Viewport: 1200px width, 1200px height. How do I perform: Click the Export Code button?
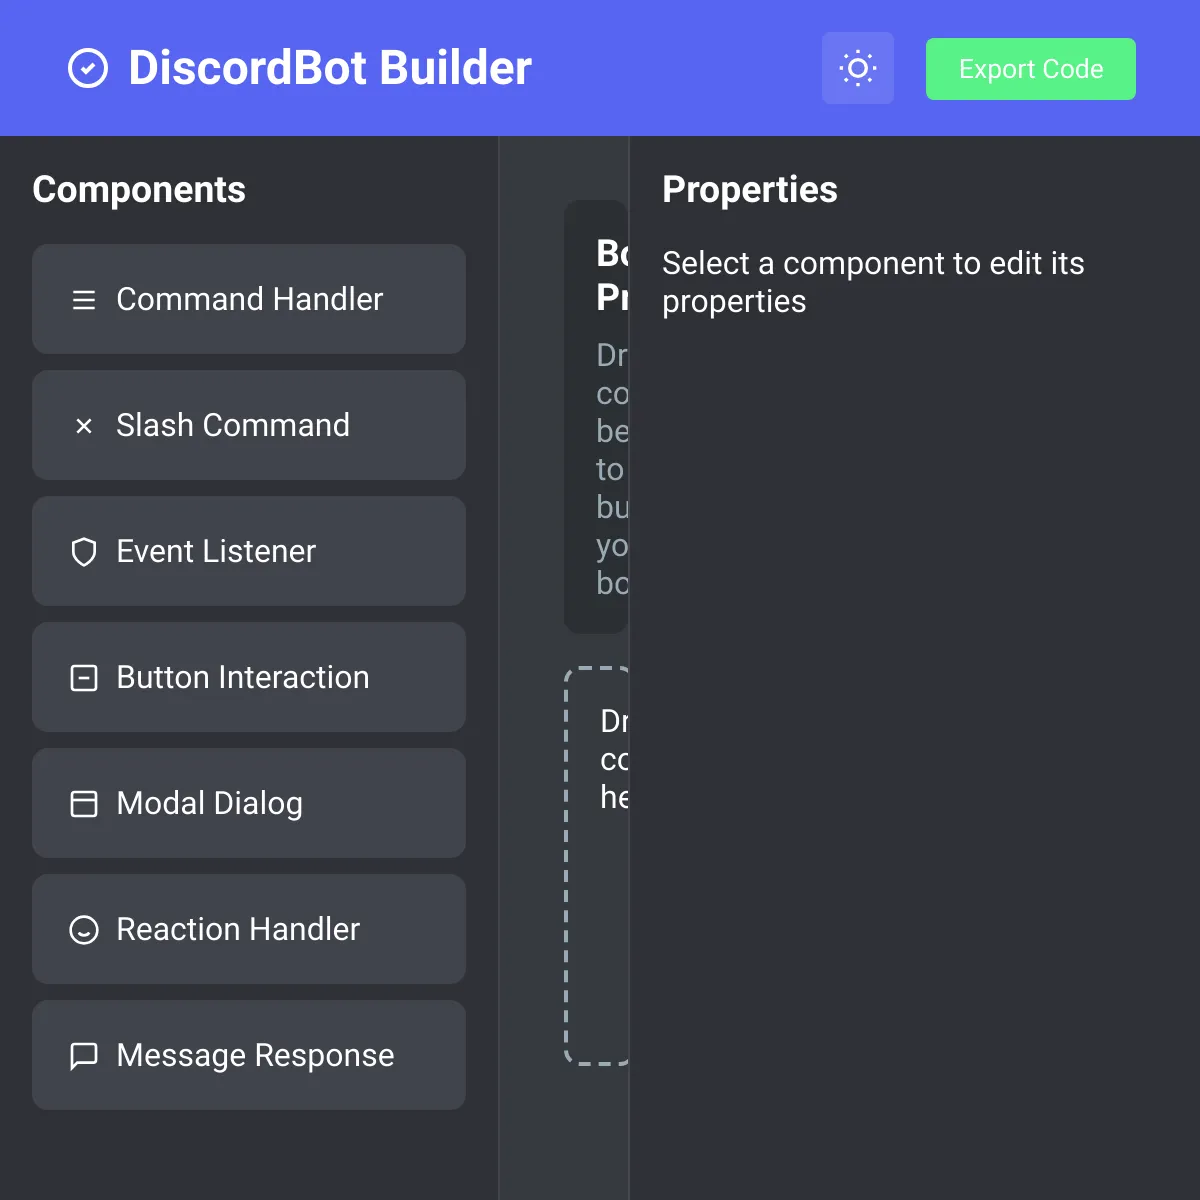point(1031,69)
